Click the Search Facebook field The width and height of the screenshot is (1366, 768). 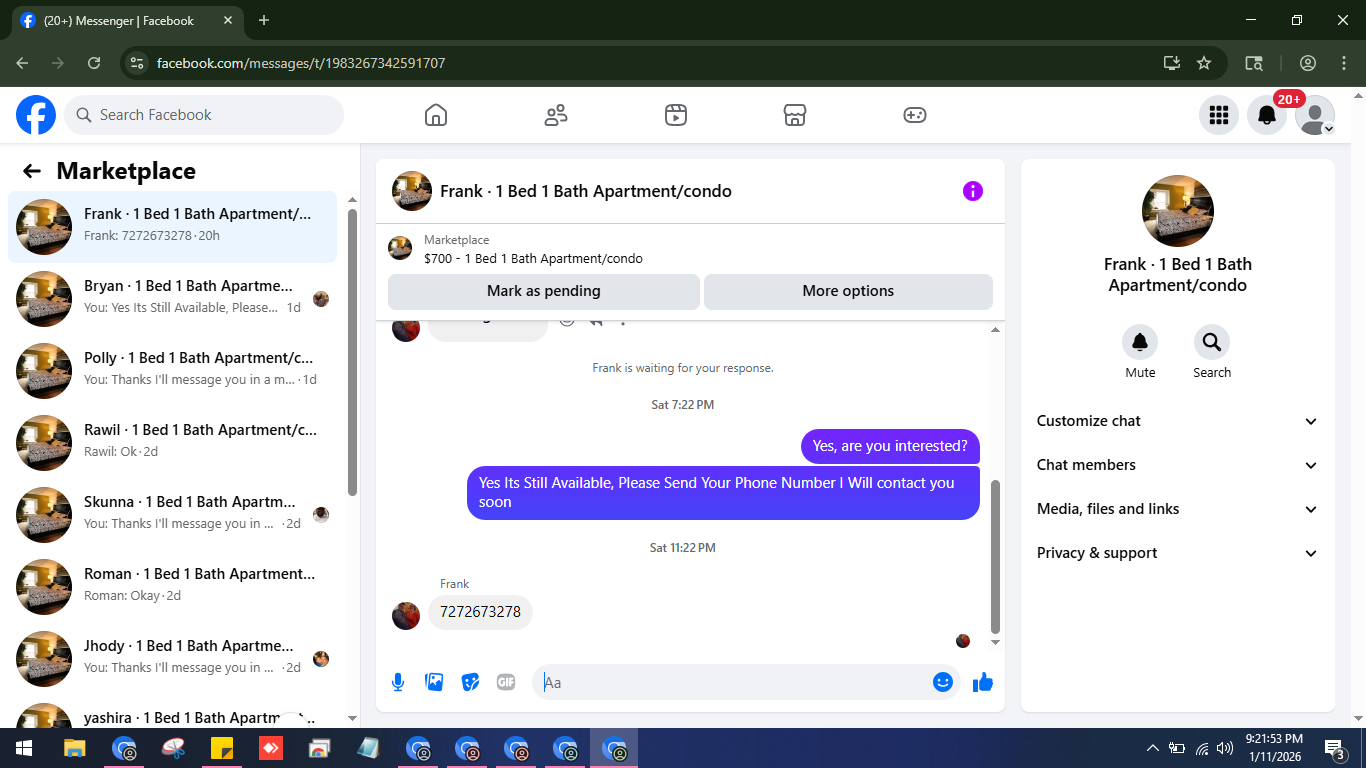(x=204, y=115)
